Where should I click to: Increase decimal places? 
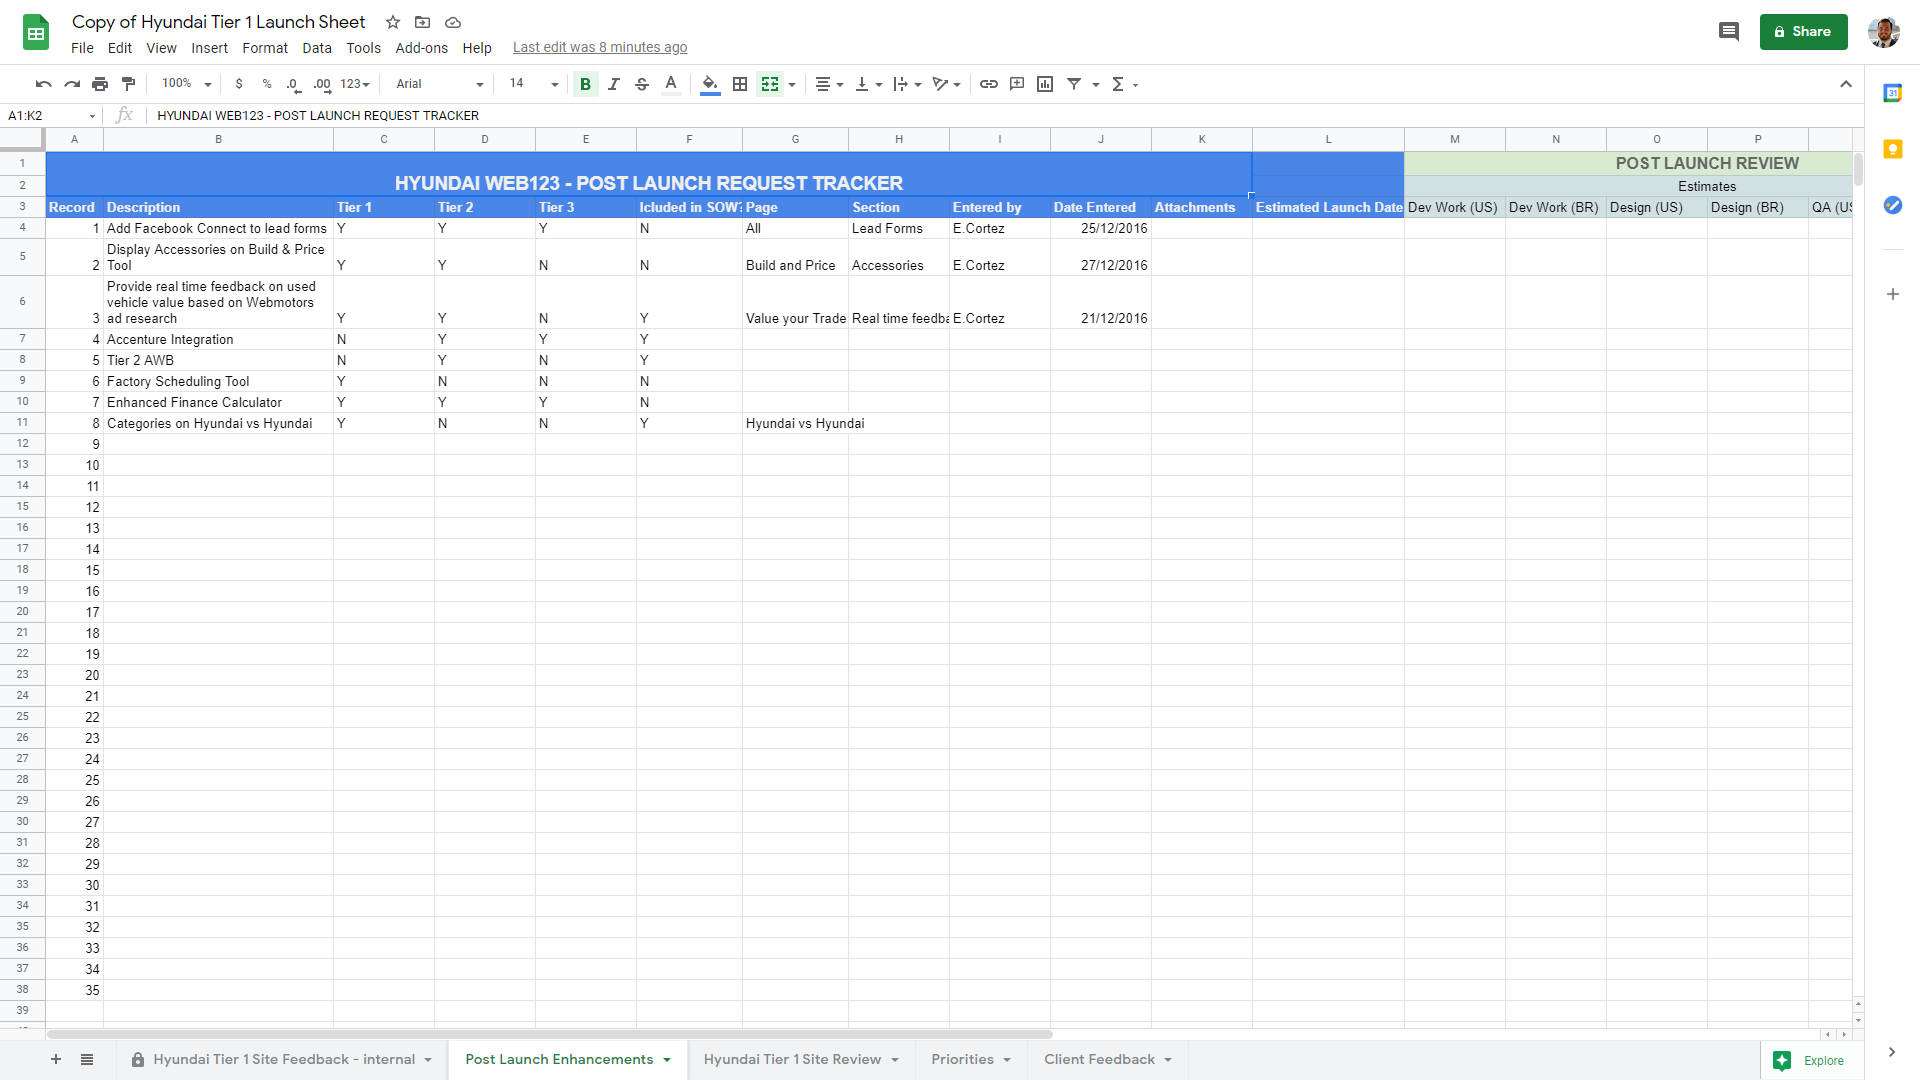(322, 84)
